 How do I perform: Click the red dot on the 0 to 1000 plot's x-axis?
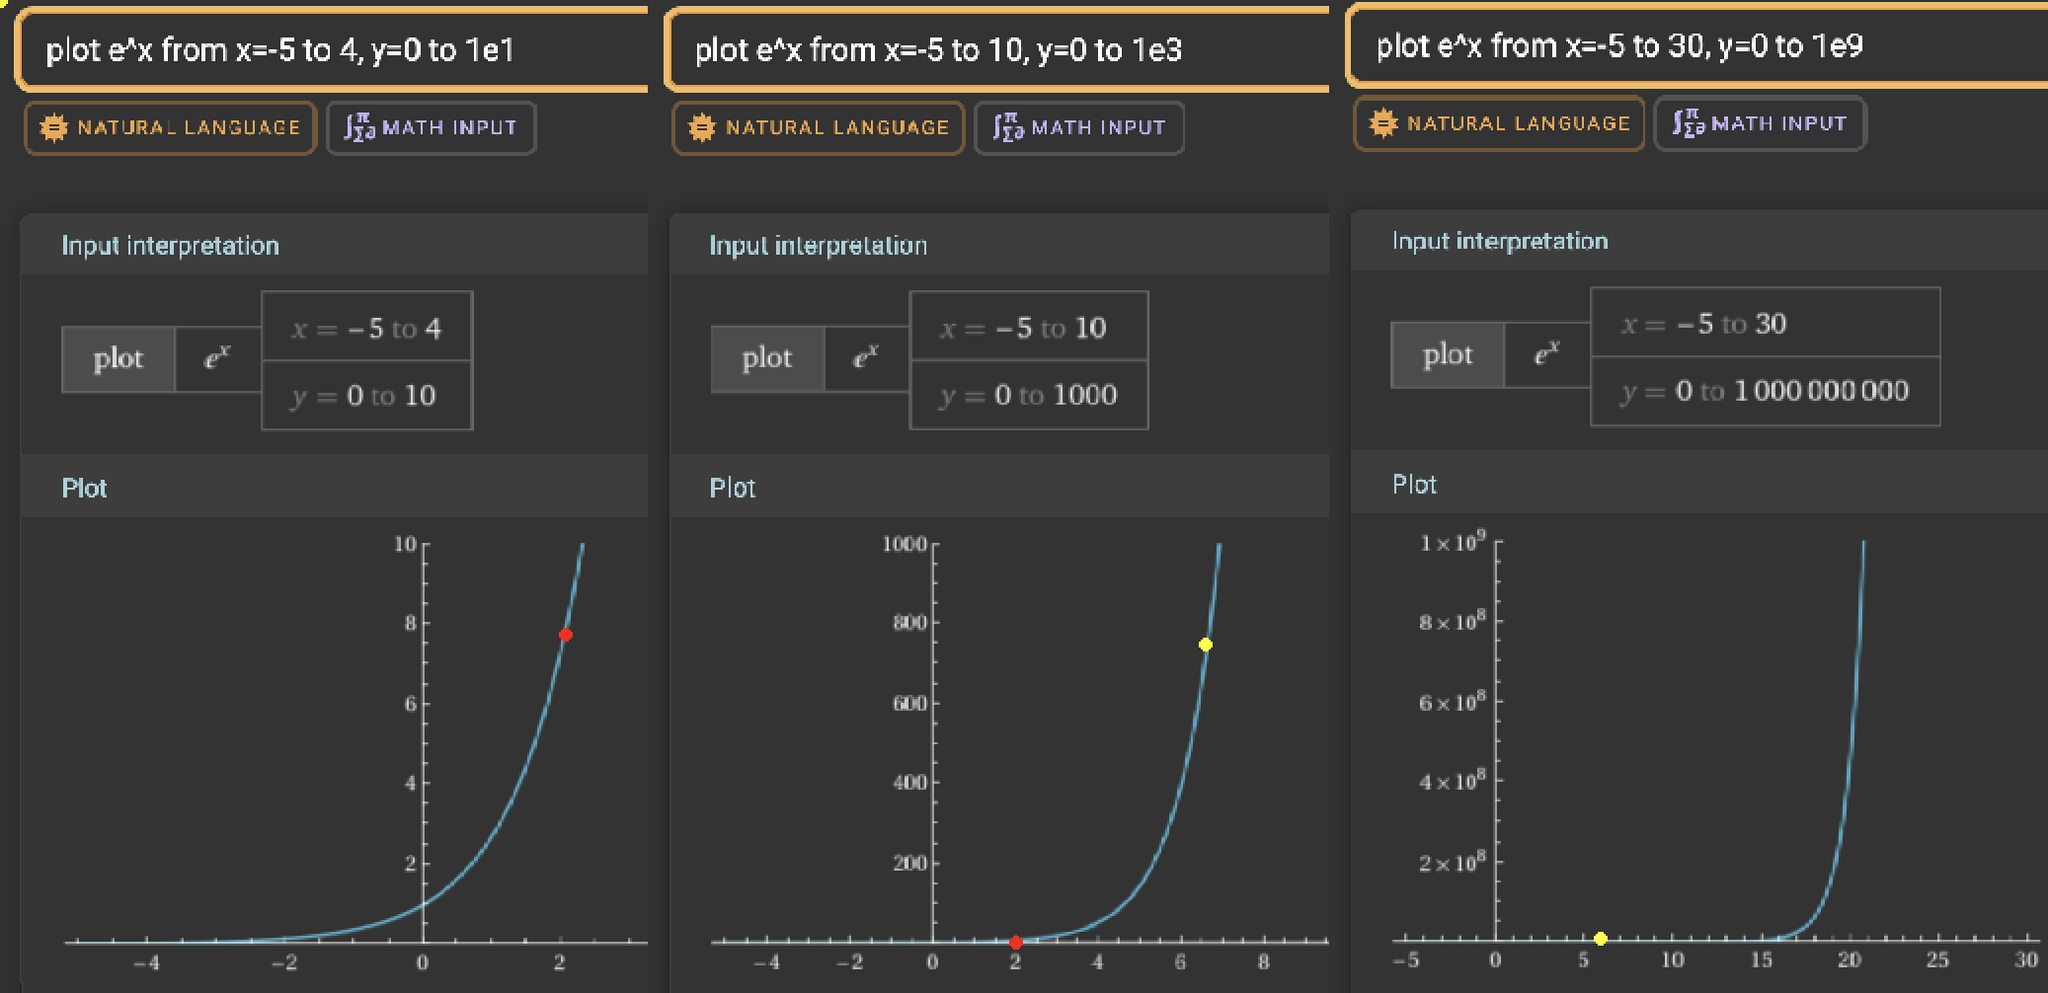(1016, 942)
